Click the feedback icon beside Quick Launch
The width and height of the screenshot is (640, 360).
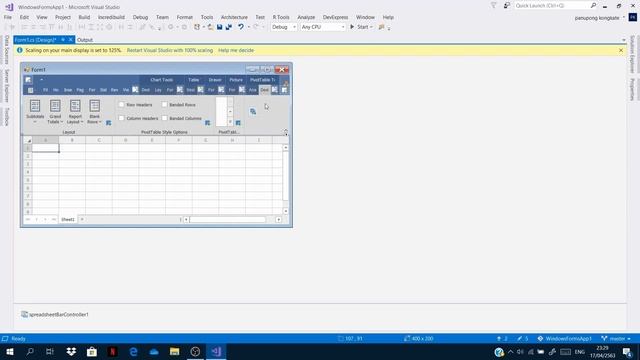click(507, 6)
